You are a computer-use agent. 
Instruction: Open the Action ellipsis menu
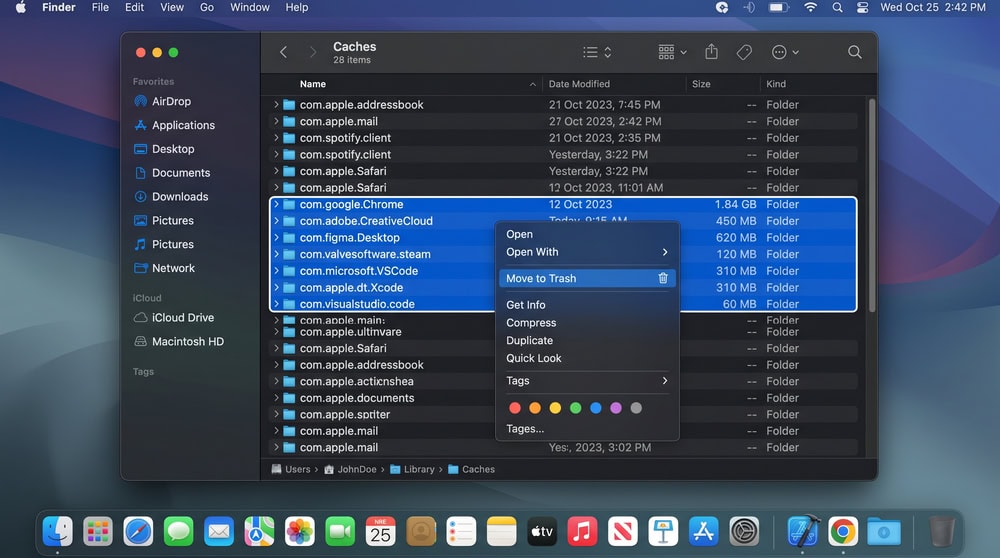coord(785,52)
